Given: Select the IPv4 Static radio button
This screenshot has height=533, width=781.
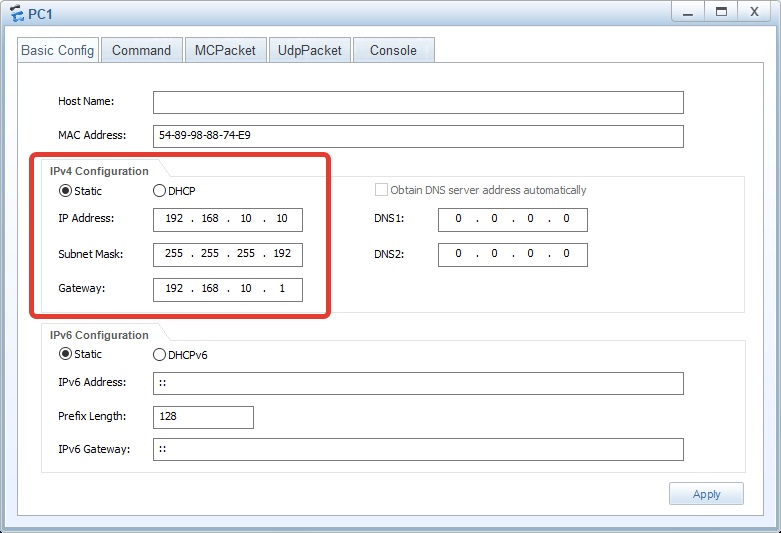Looking at the screenshot, I should 66,191.
